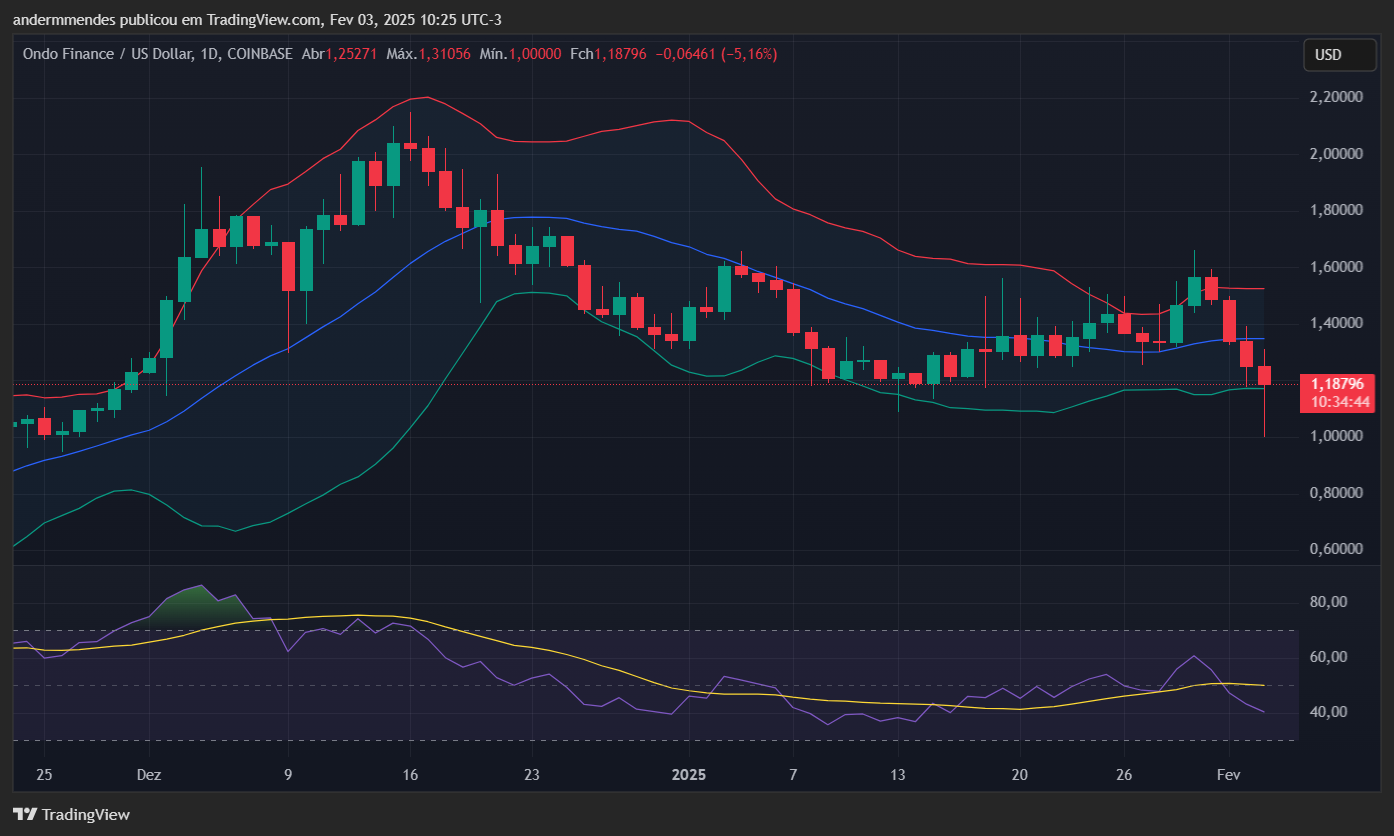Click the 1,60000 price axis label

click(x=1338, y=267)
